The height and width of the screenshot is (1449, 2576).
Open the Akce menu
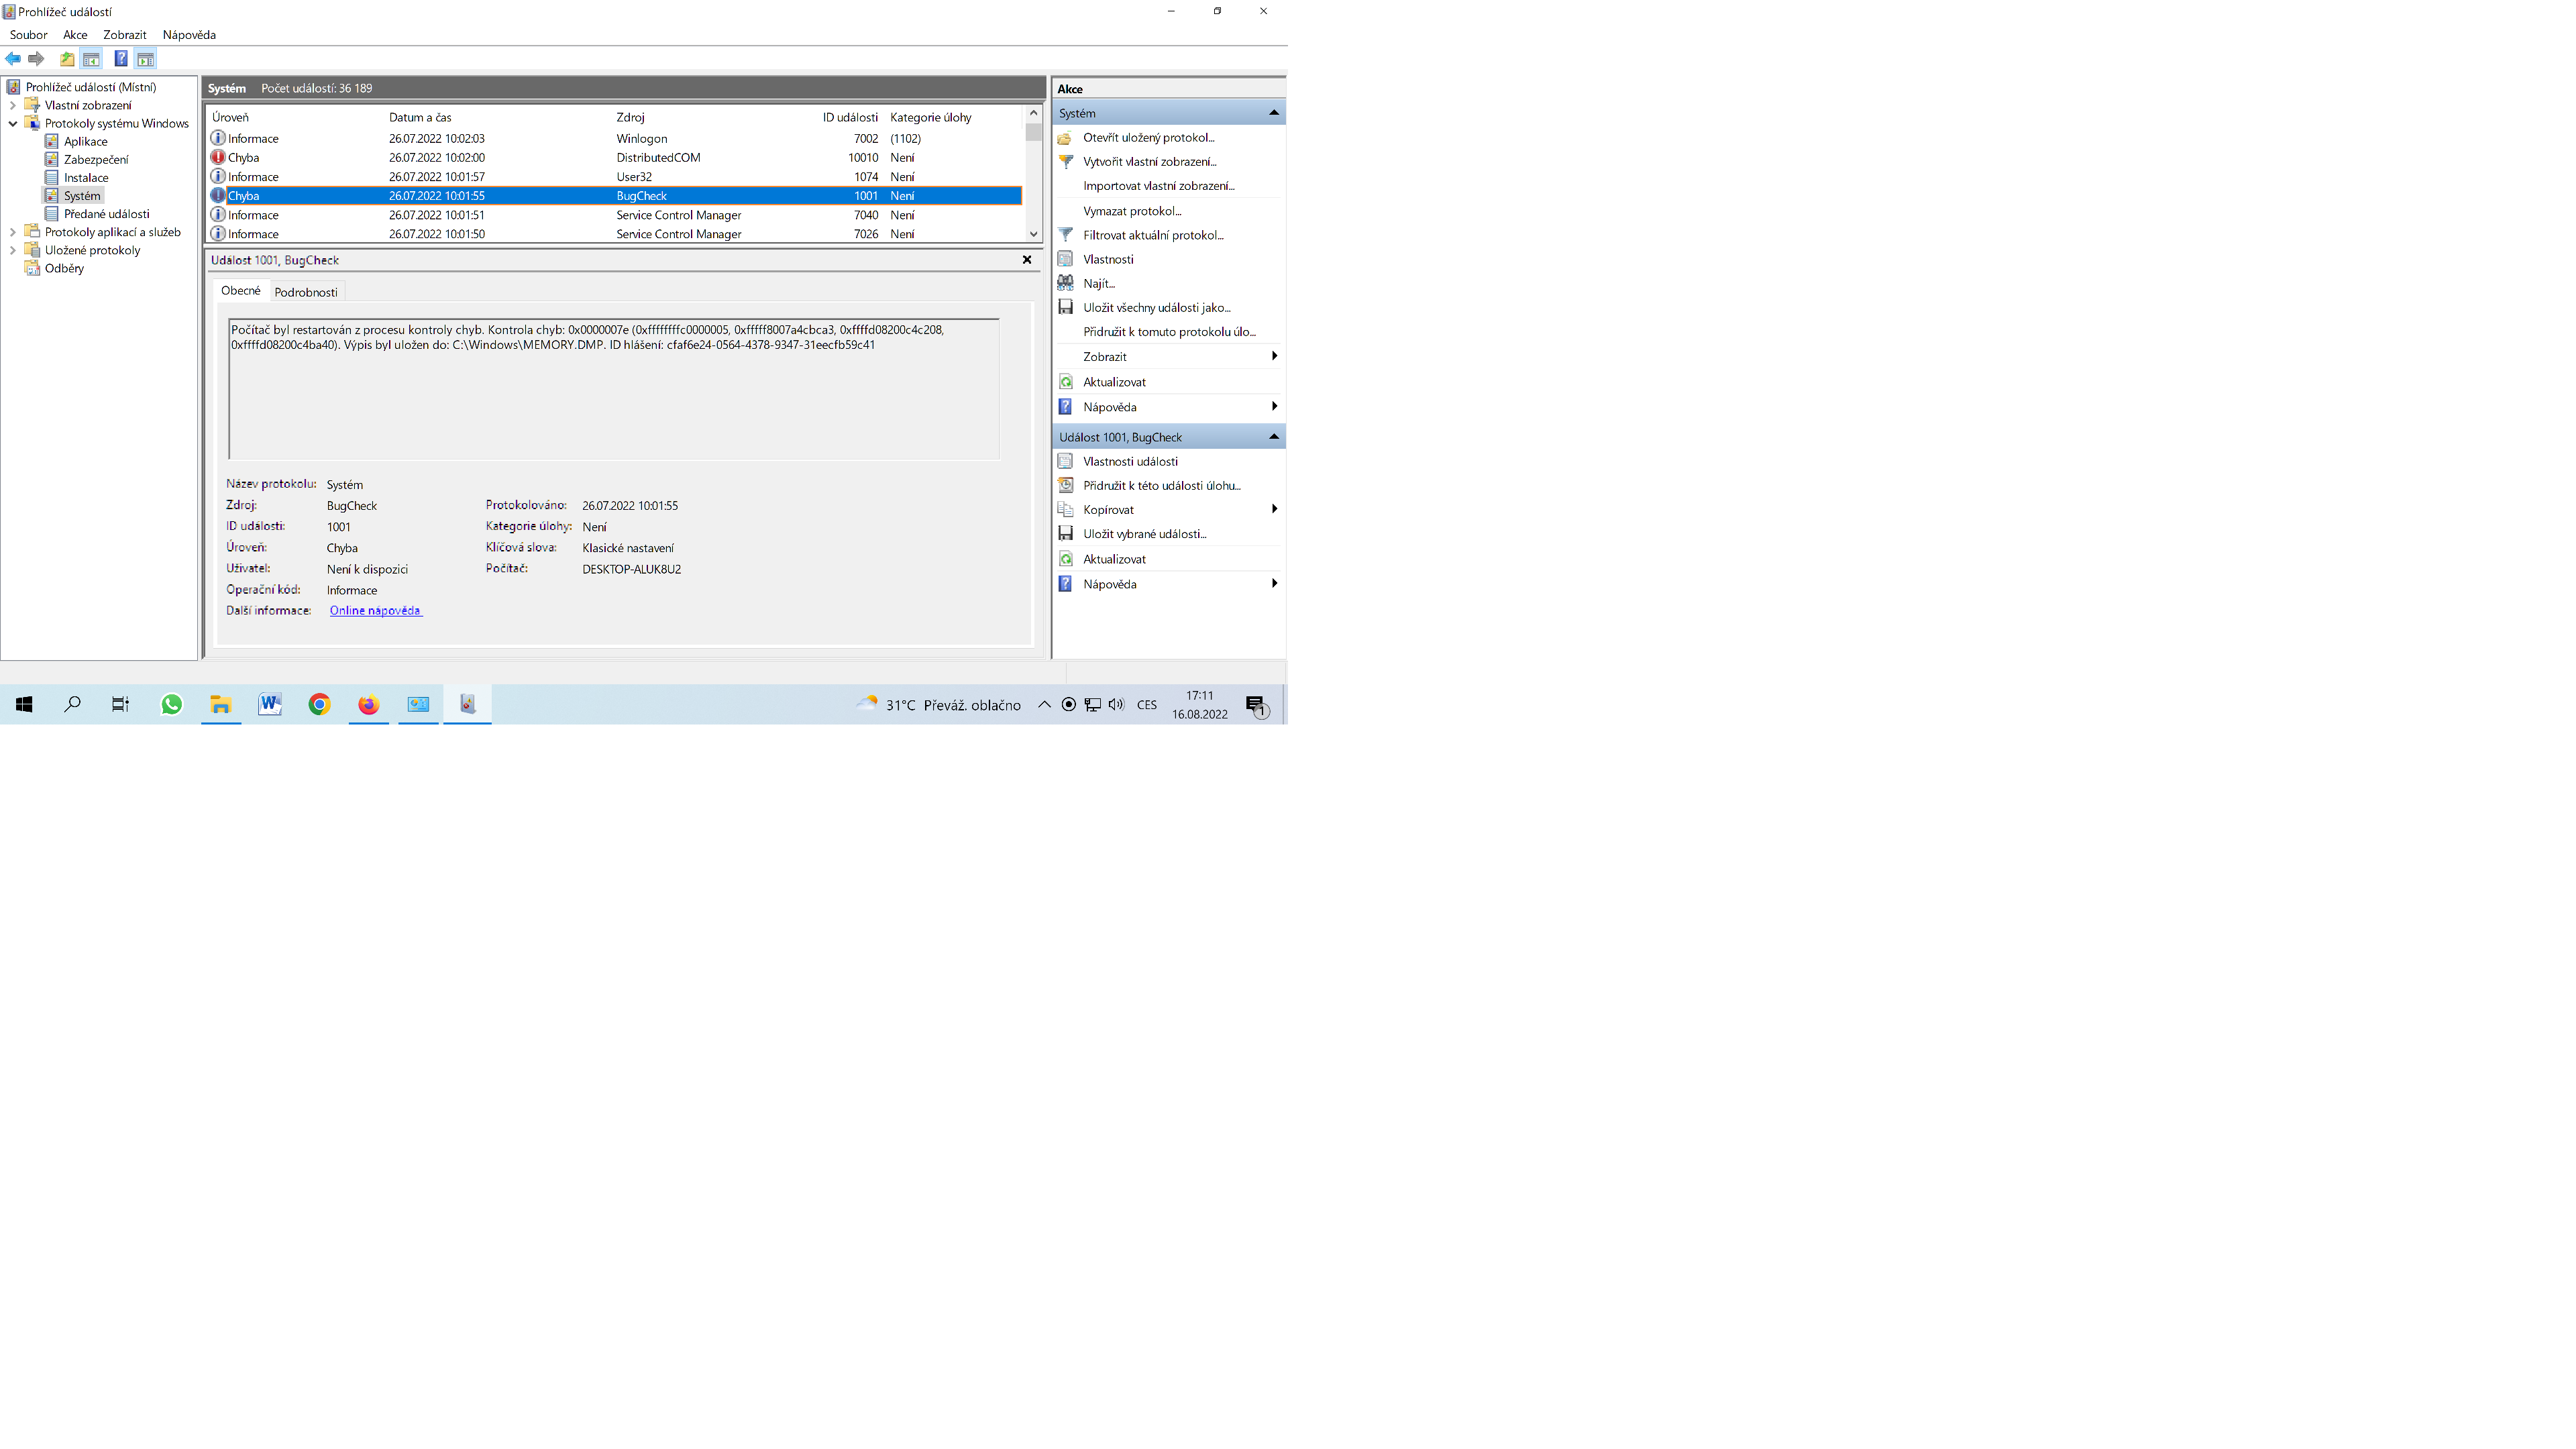click(75, 35)
